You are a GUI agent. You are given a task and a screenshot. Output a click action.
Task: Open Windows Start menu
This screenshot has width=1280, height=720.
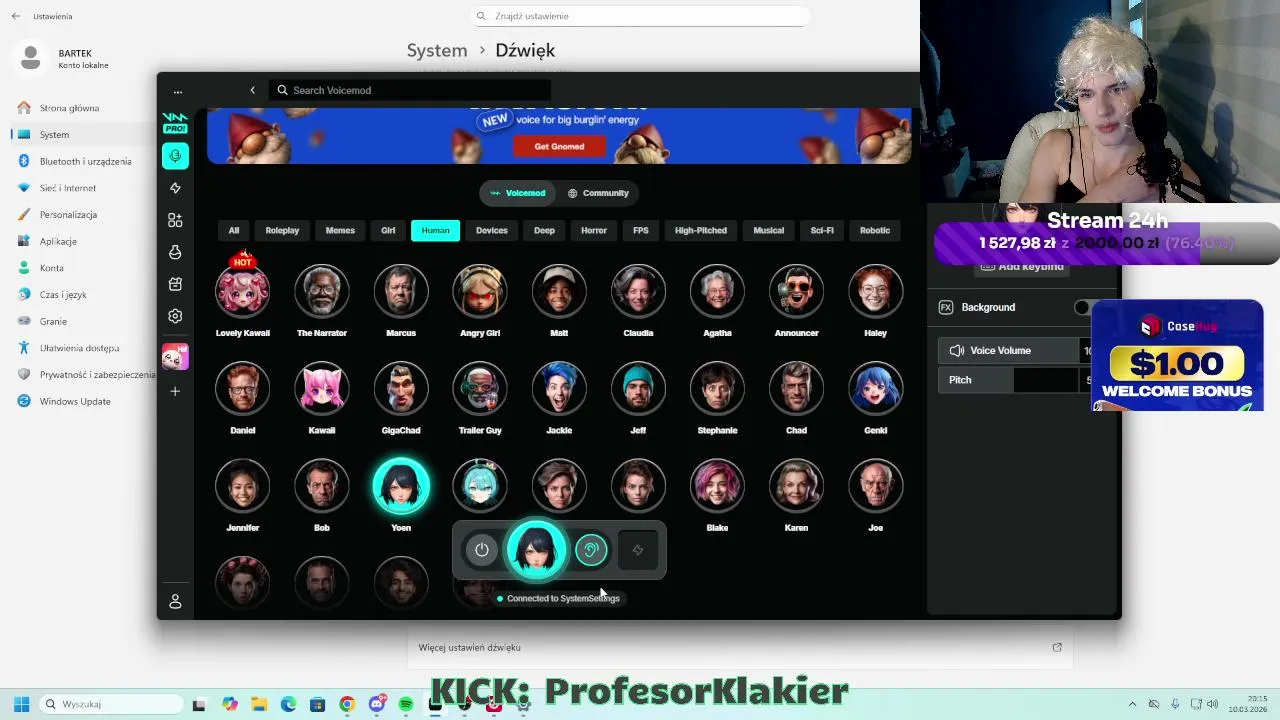tap(21, 704)
